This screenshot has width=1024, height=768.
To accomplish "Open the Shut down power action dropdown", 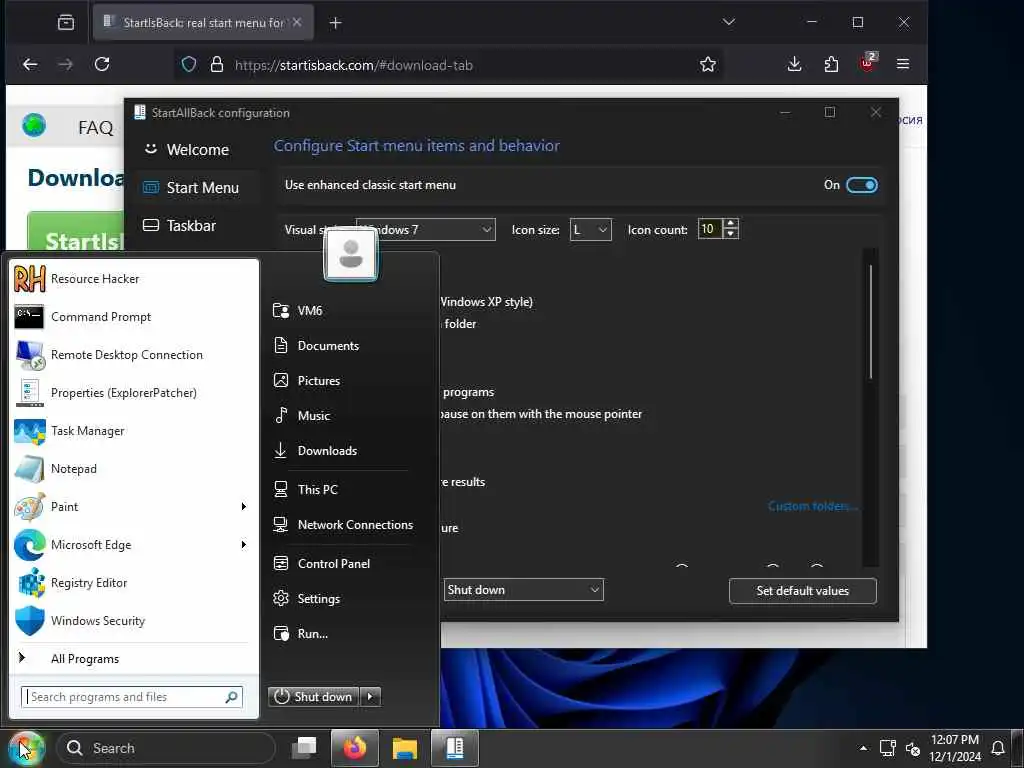I will 523,590.
